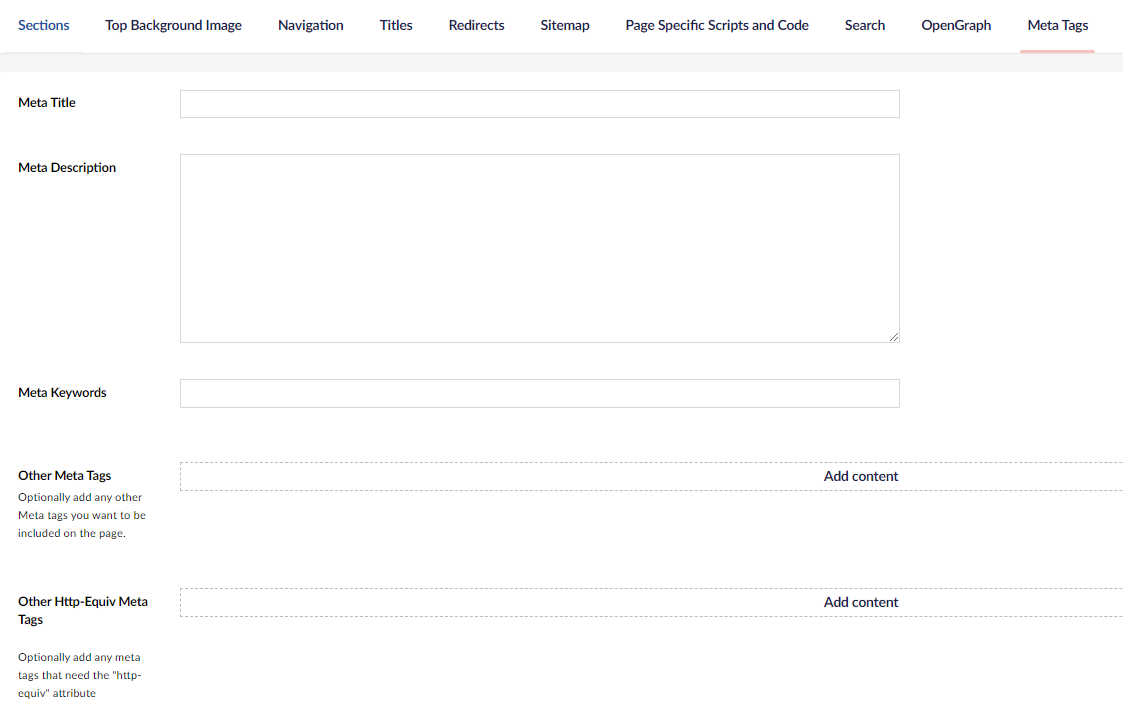The image size is (1123, 712).
Task: Focus the Meta Title input field
Action: click(x=539, y=104)
